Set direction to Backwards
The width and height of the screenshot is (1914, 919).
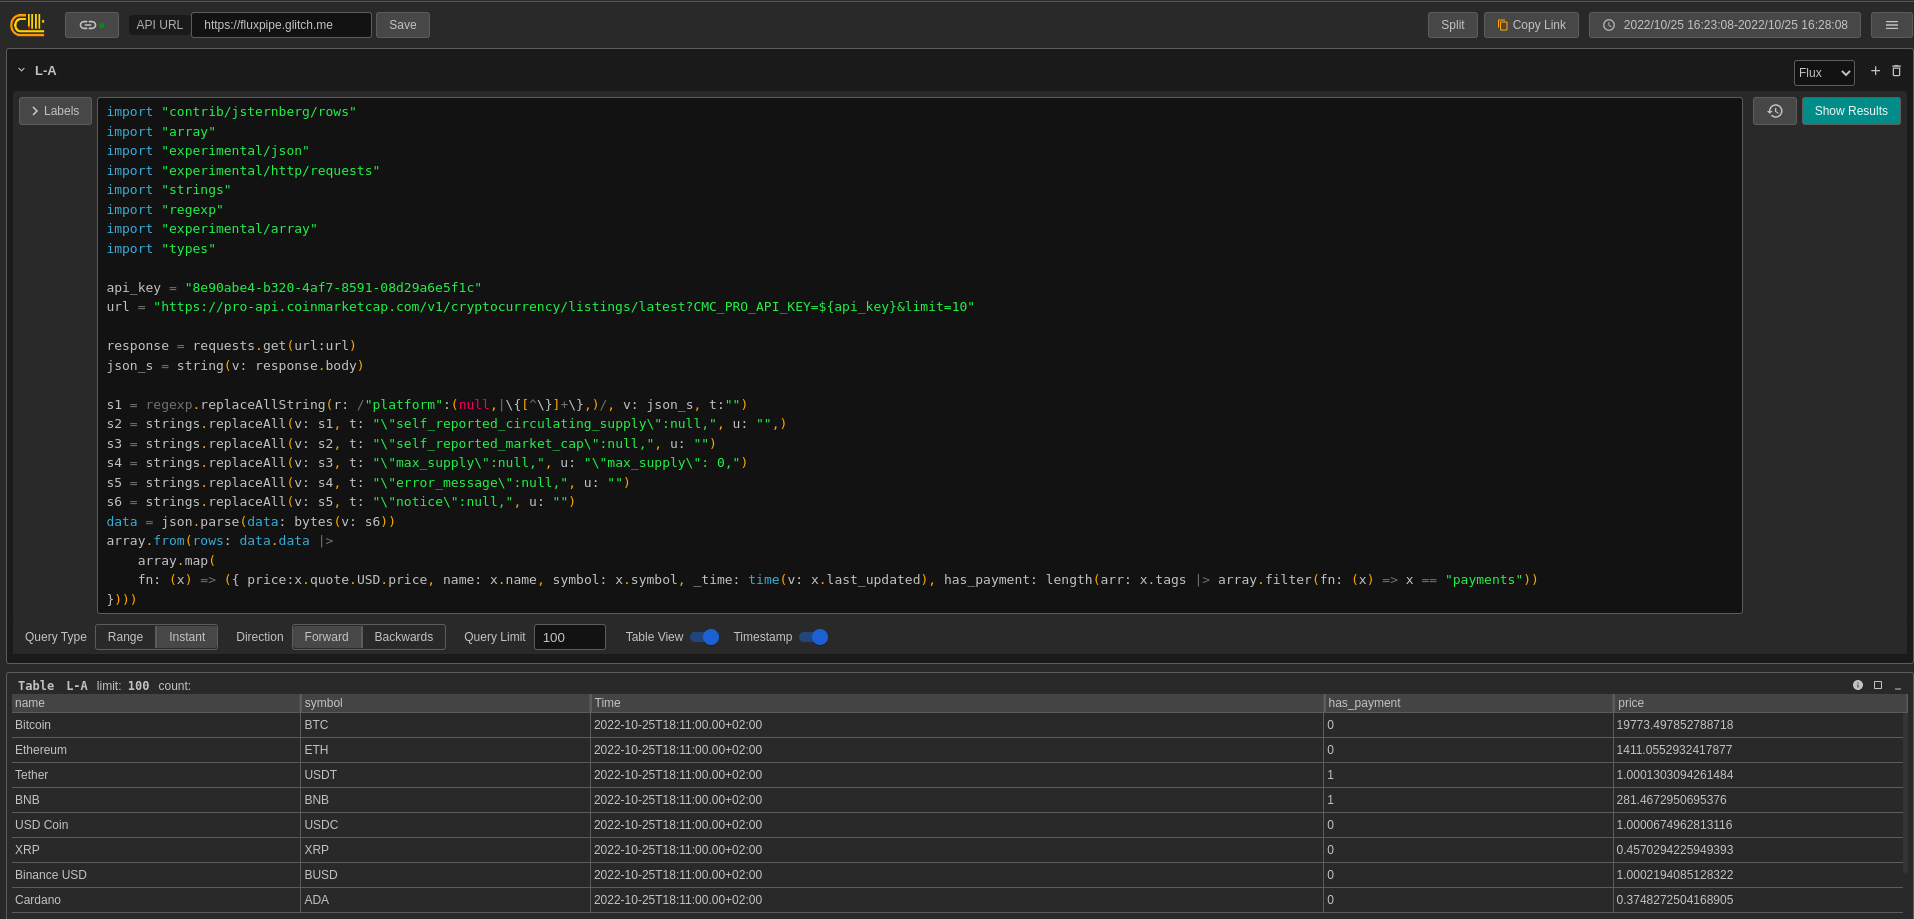point(404,637)
